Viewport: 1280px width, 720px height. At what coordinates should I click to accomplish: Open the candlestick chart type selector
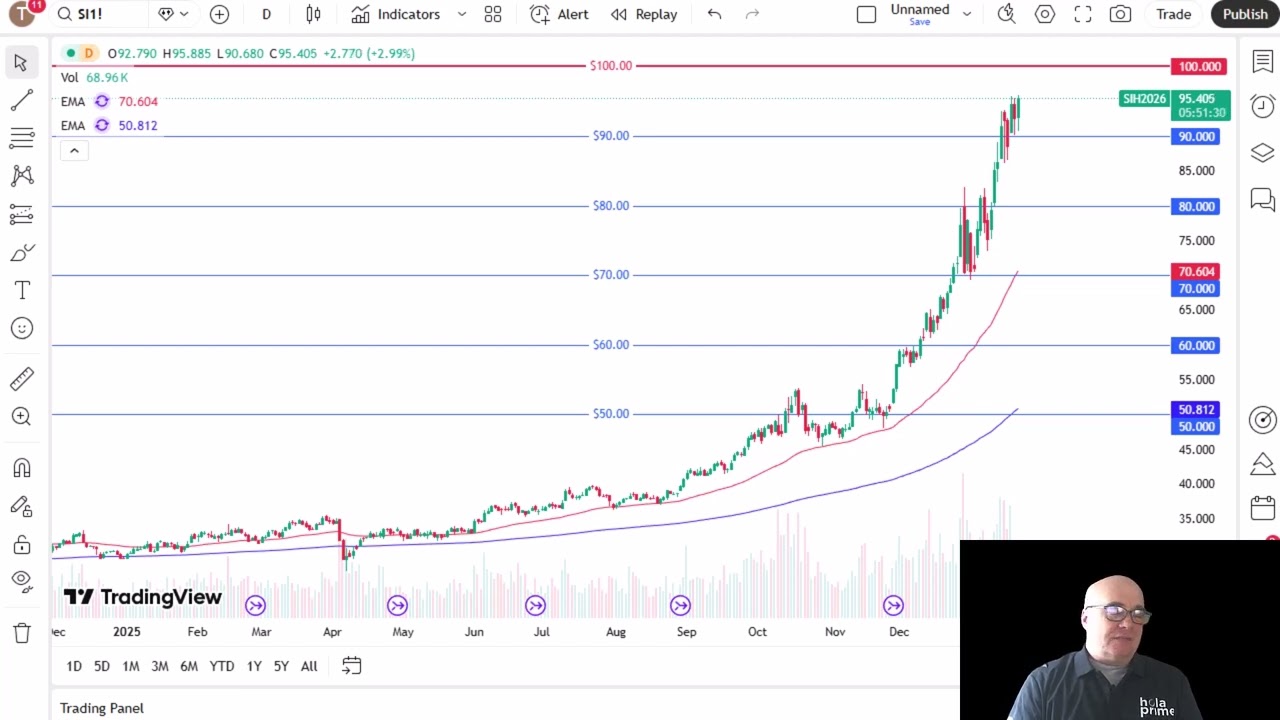[x=313, y=14]
